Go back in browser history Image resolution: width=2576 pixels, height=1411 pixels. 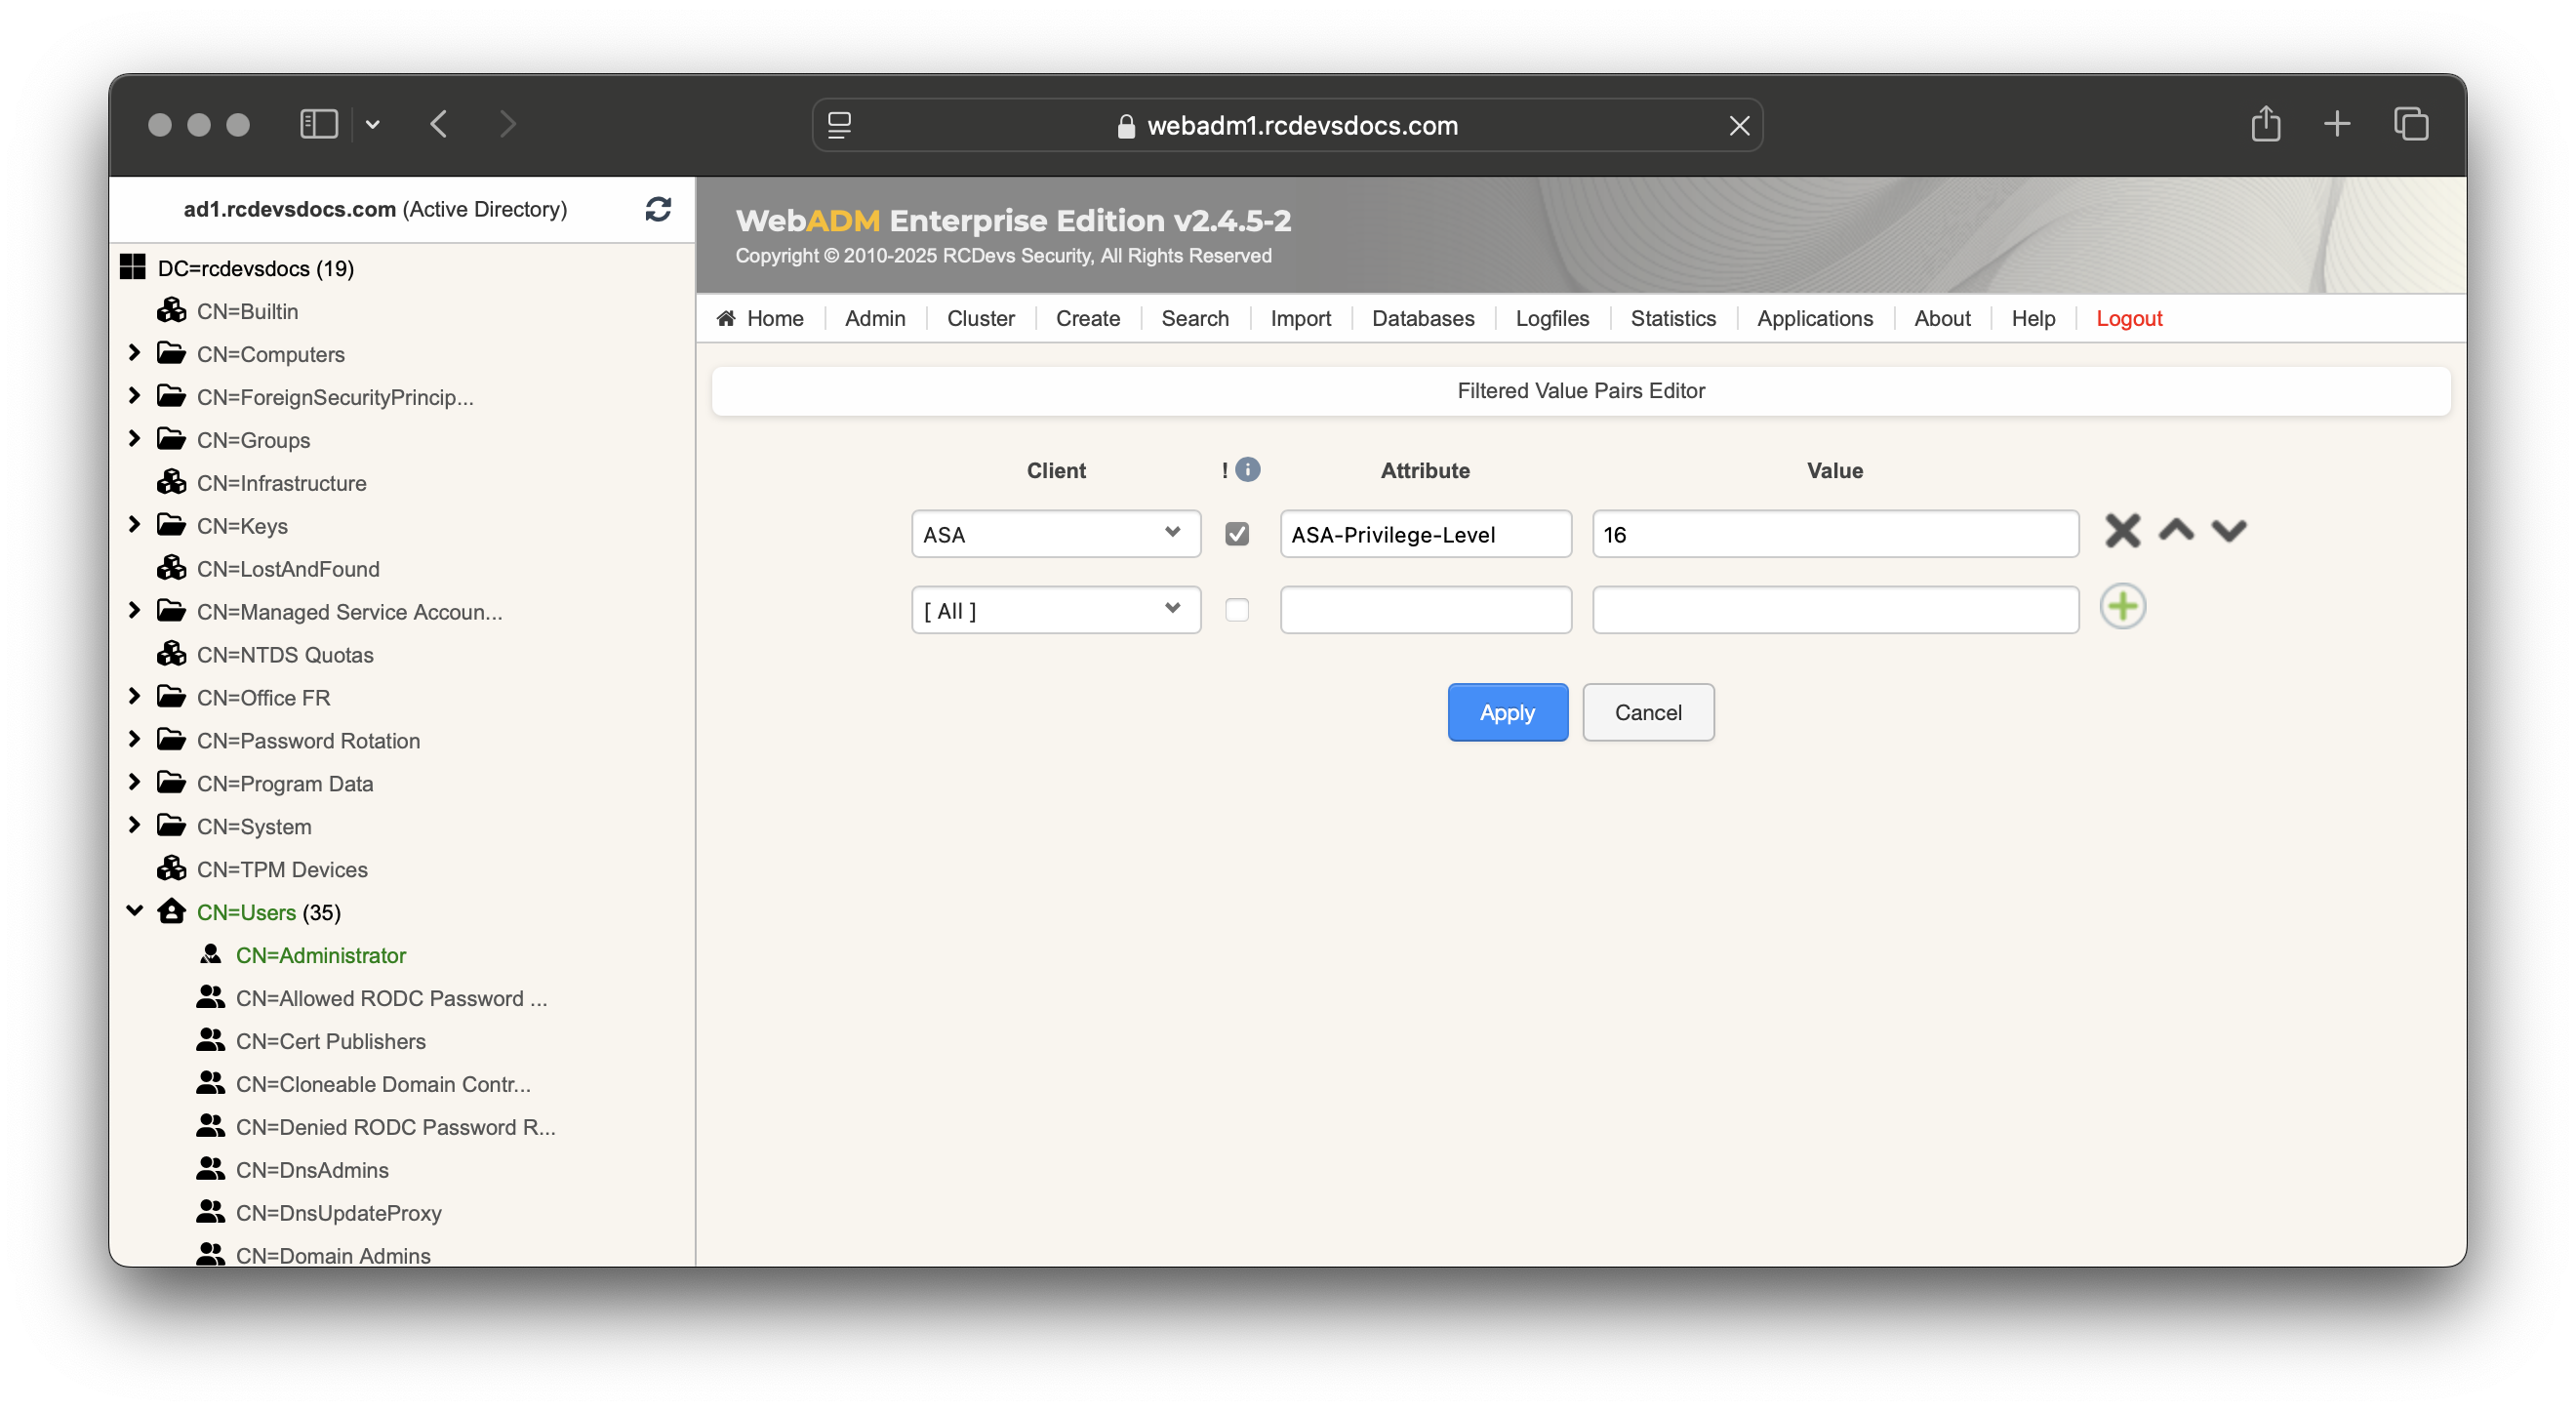pyautogui.click(x=438, y=124)
